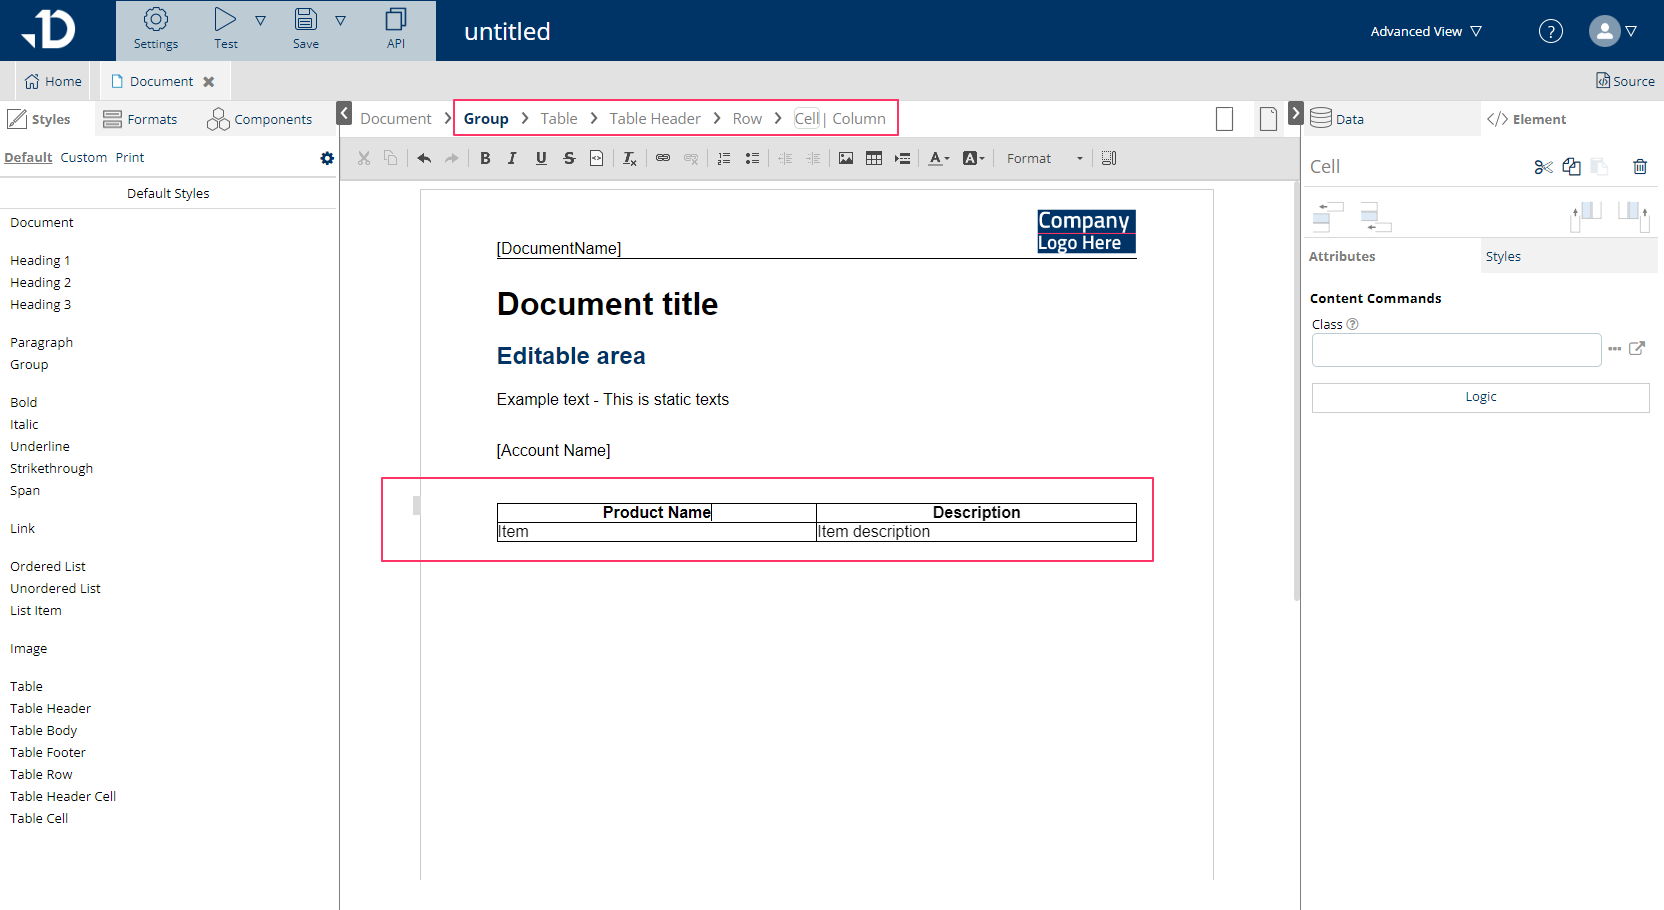The height and width of the screenshot is (910, 1664).
Task: Collapse the right panel with the arrow toggle
Action: point(1295,113)
